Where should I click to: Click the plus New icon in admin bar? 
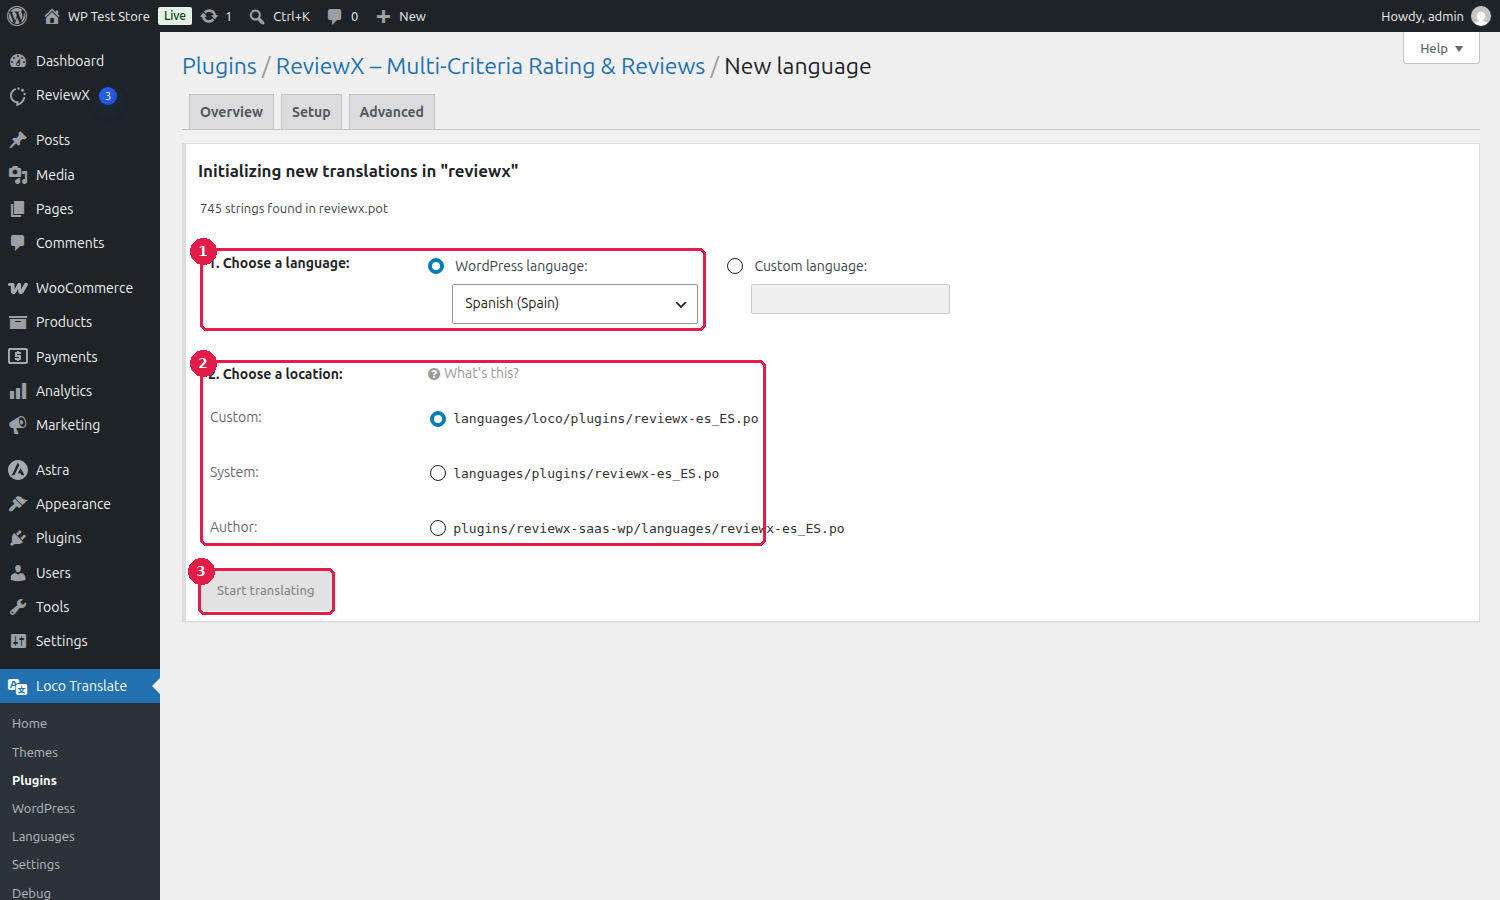[383, 16]
